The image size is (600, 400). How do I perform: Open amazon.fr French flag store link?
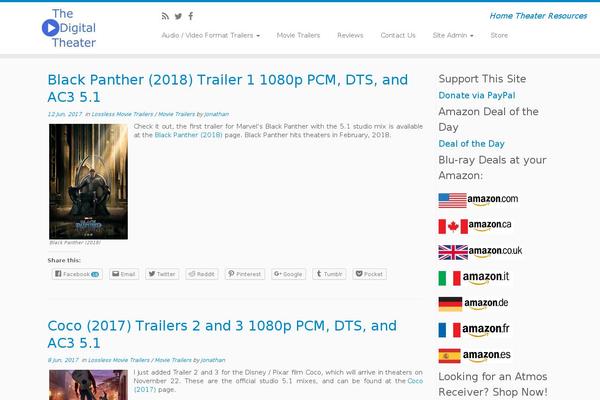pyautogui.click(x=474, y=330)
